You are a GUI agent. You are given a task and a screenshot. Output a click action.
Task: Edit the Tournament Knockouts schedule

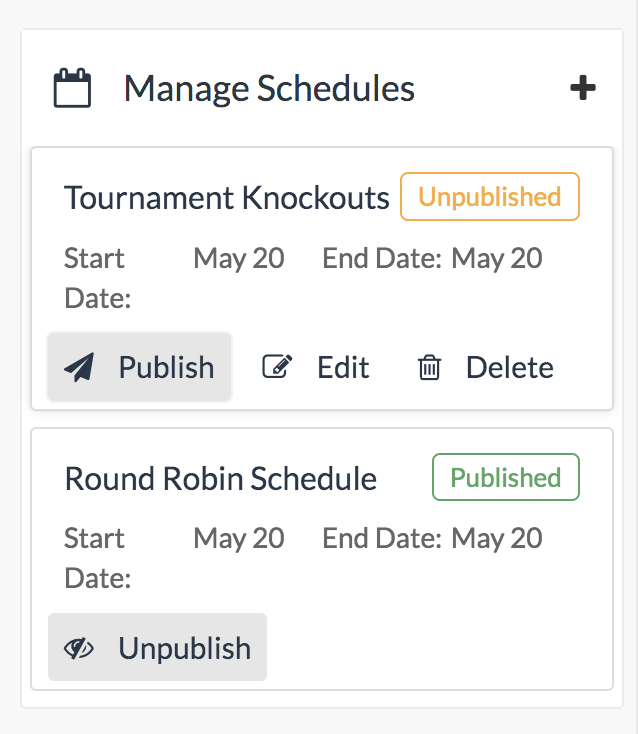[316, 368]
